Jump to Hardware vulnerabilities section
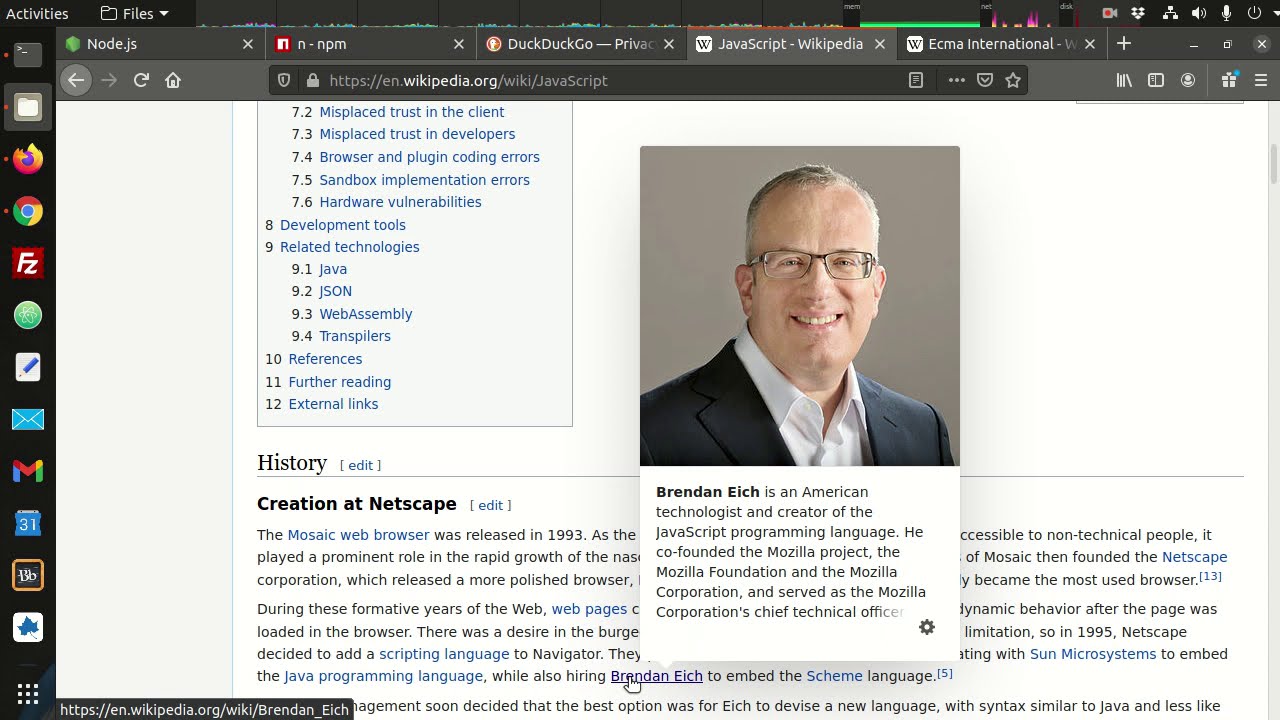 400,202
